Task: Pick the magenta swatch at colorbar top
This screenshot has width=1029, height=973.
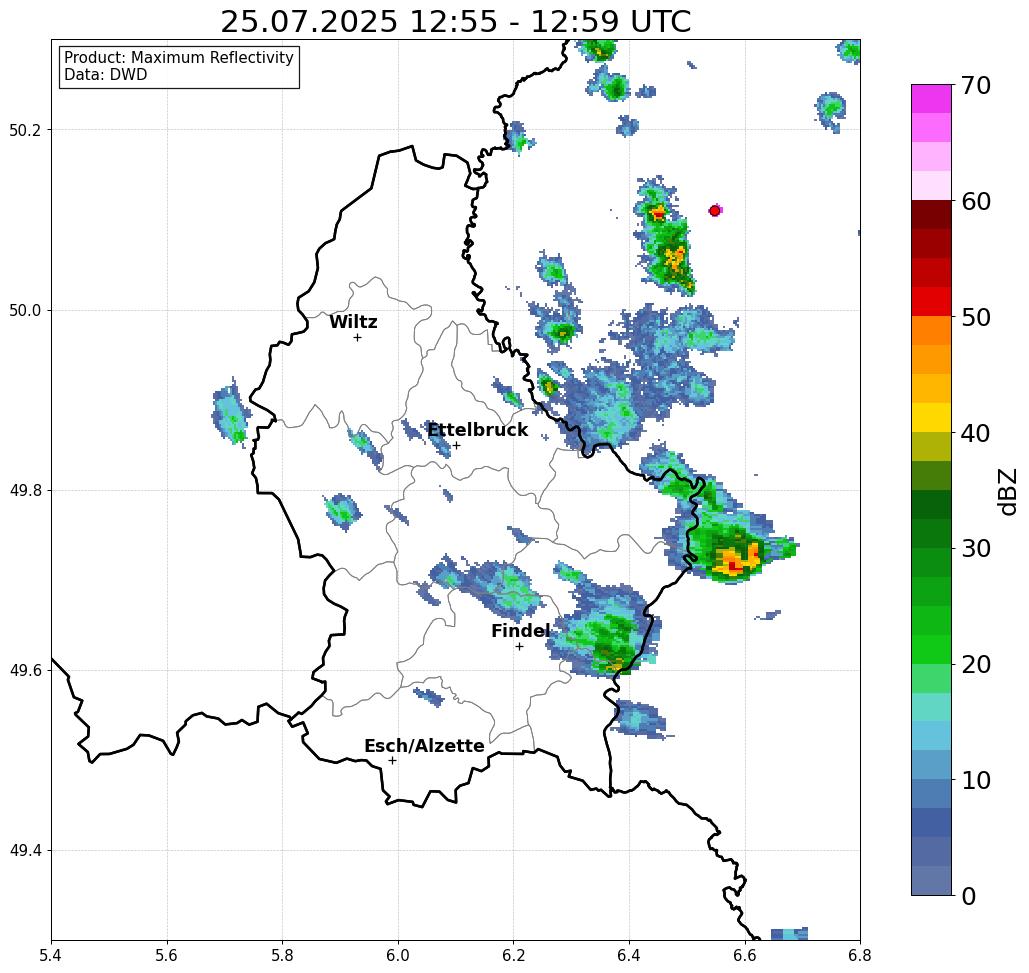Action: [x=931, y=99]
